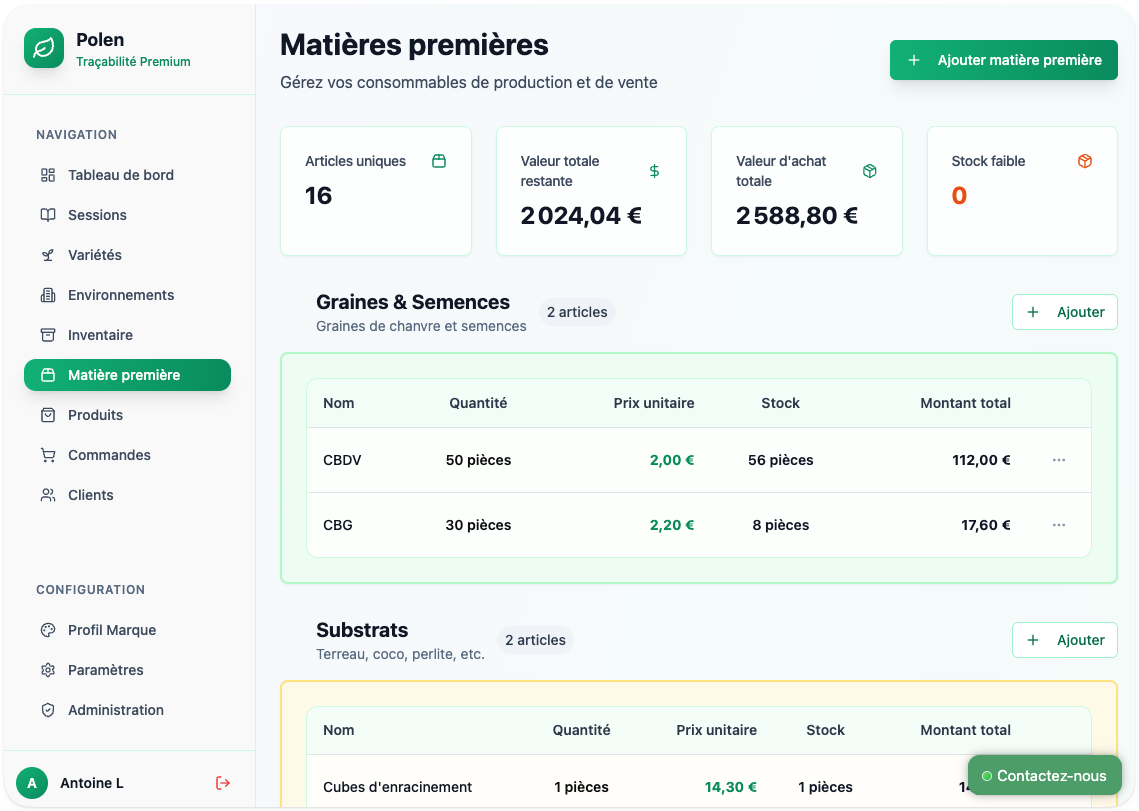Image resolution: width=1139 pixels, height=811 pixels.
Task: Click Prix unitaire header in Graines table
Action: (654, 403)
